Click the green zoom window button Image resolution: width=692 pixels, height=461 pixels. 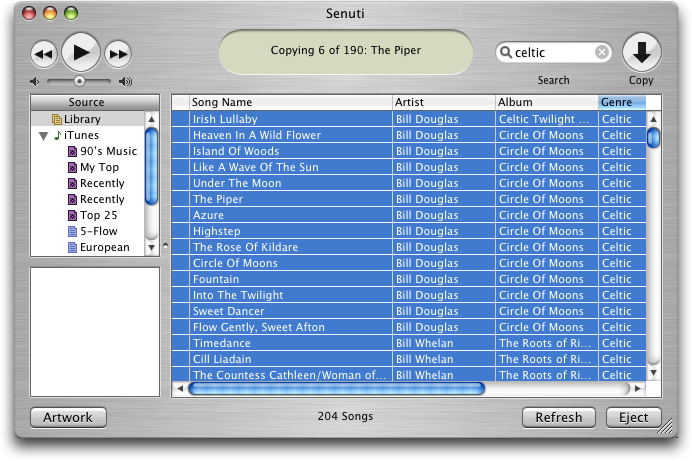tap(71, 13)
